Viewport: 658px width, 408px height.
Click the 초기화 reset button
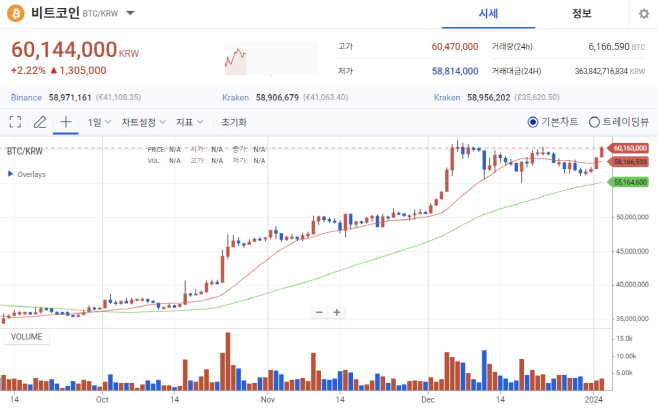234,122
